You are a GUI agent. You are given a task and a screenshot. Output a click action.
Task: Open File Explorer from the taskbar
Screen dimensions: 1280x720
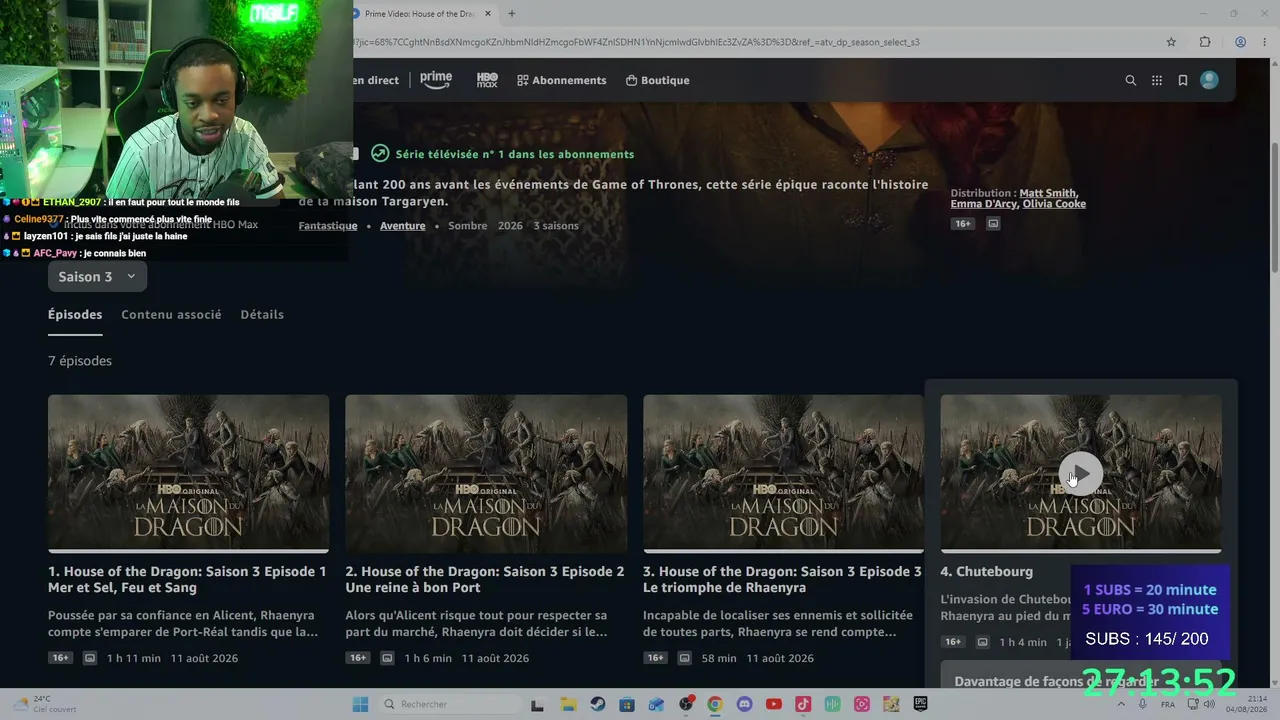(568, 704)
